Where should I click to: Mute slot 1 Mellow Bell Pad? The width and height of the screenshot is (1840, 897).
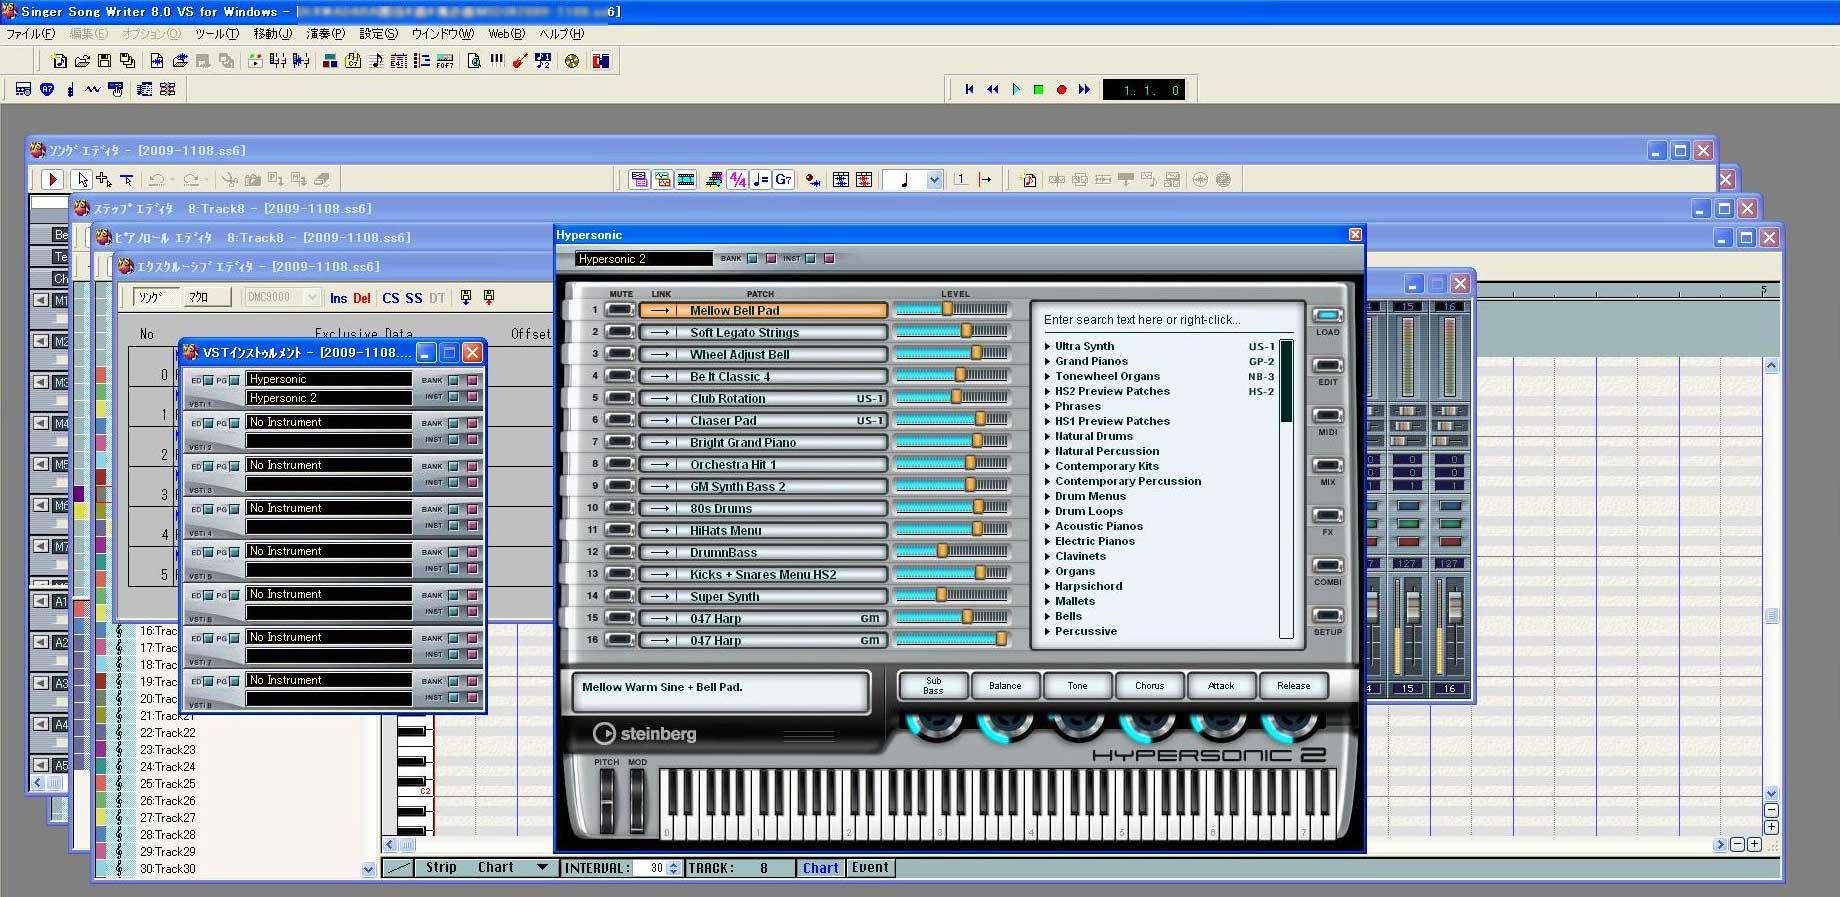click(620, 310)
